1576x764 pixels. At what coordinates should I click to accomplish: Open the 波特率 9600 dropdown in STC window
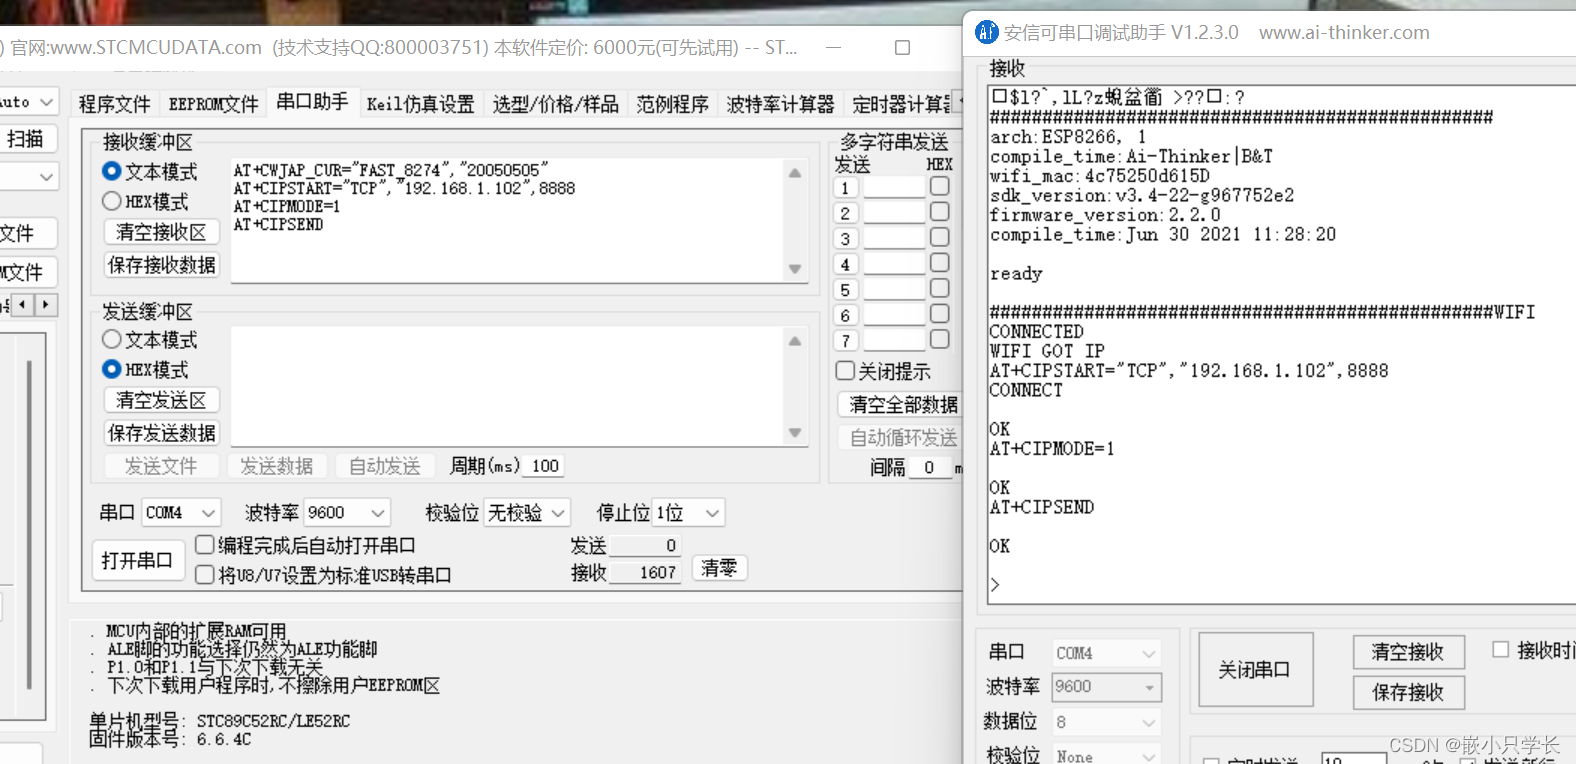(347, 513)
